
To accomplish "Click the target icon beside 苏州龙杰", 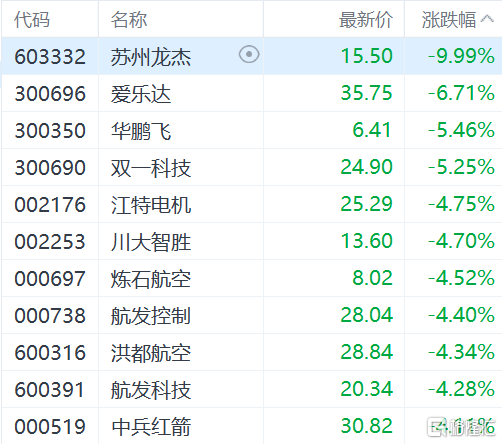I will 249,54.
